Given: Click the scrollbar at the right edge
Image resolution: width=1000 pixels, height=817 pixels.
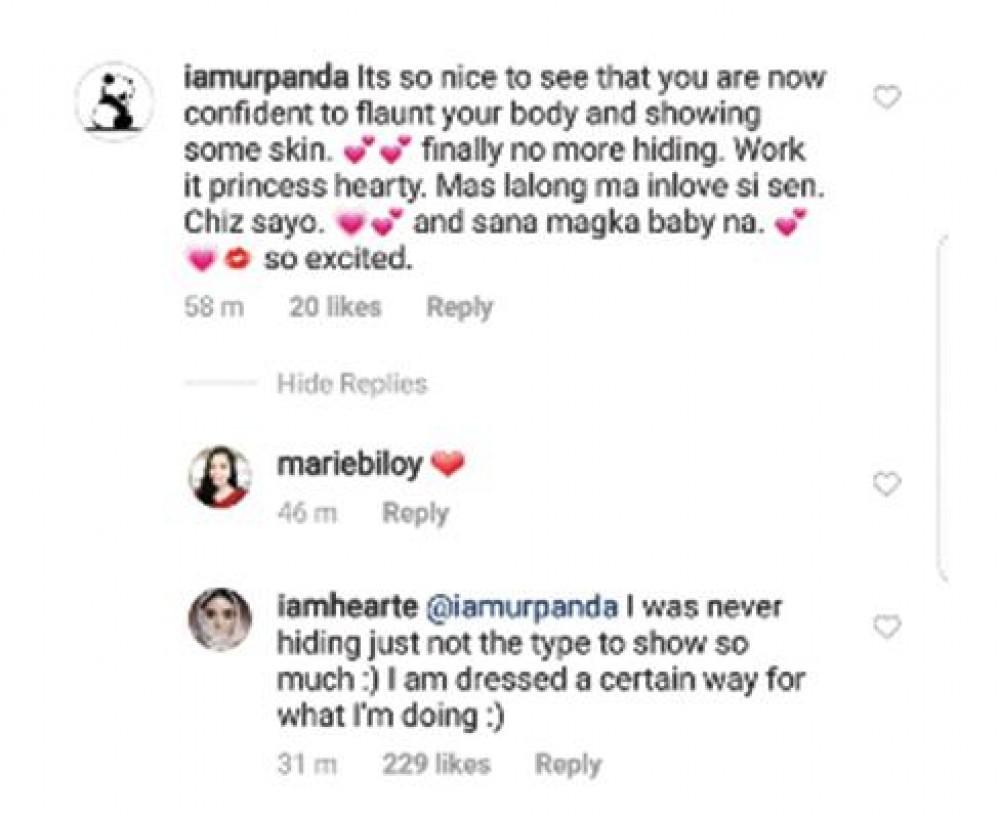Looking at the screenshot, I should (x=942, y=410).
